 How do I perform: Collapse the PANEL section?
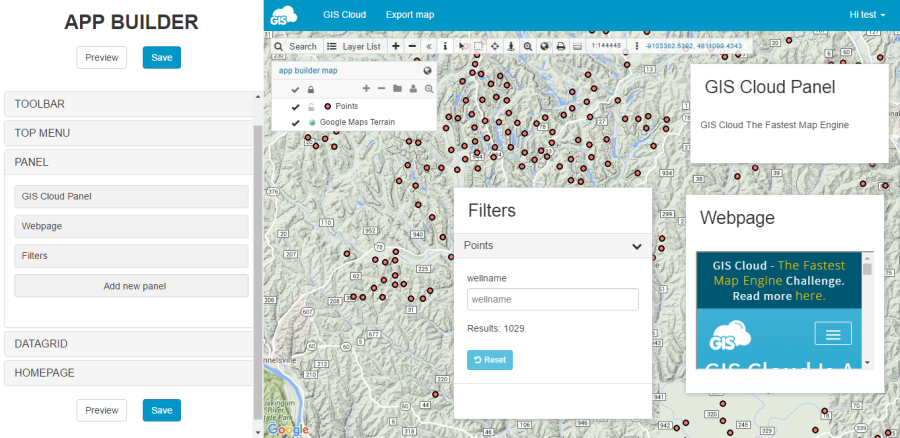129,162
